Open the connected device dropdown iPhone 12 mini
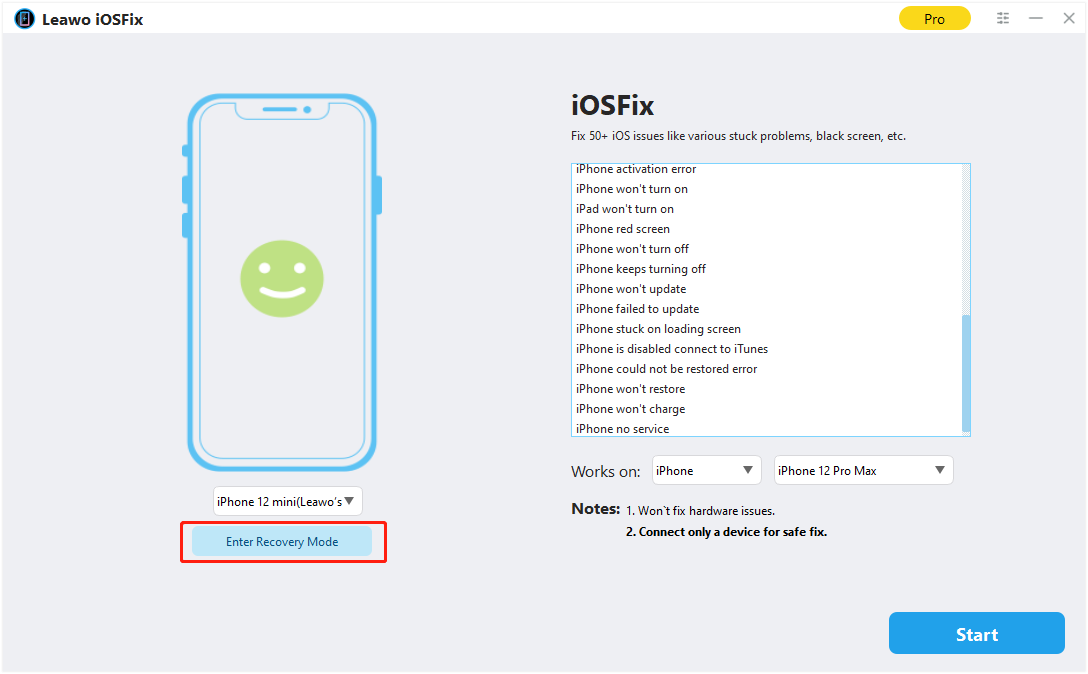 point(287,501)
